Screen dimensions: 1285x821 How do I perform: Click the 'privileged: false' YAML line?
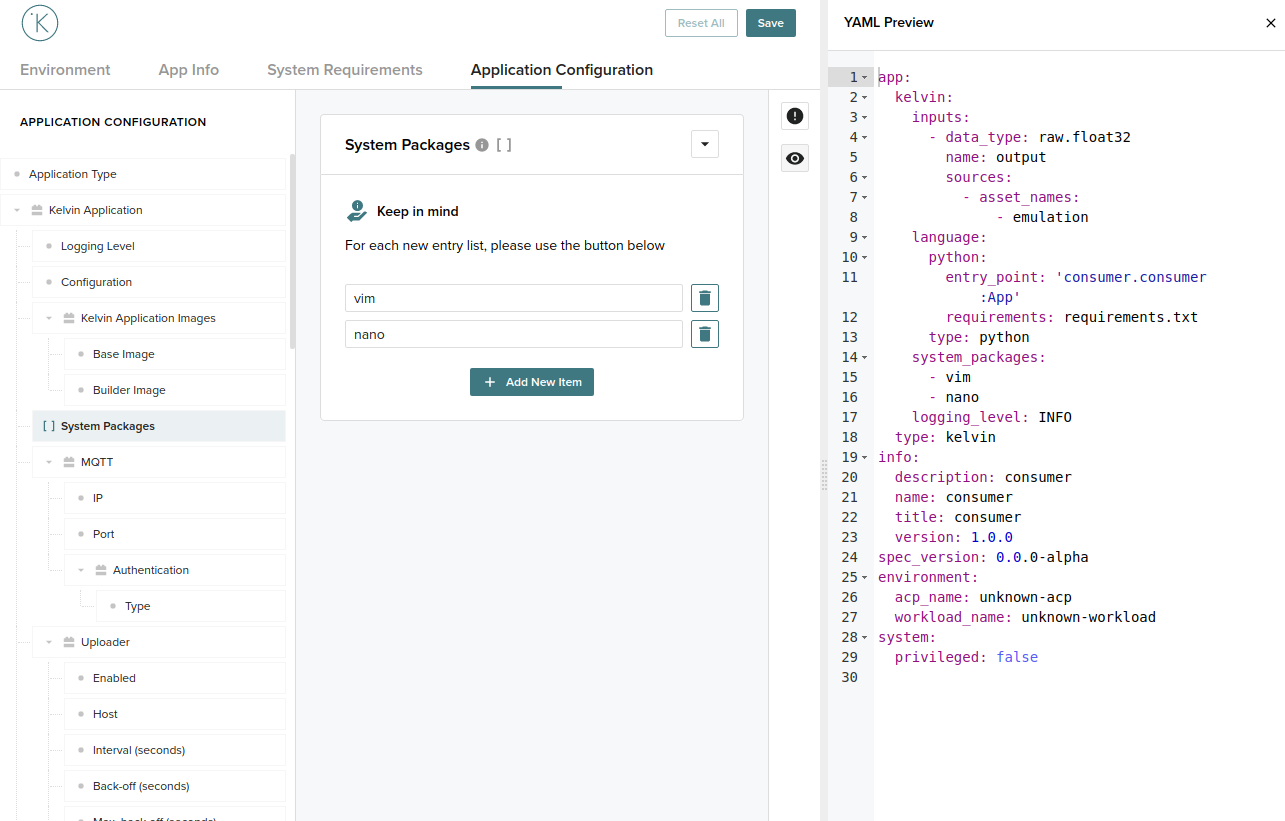pyautogui.click(x=966, y=657)
